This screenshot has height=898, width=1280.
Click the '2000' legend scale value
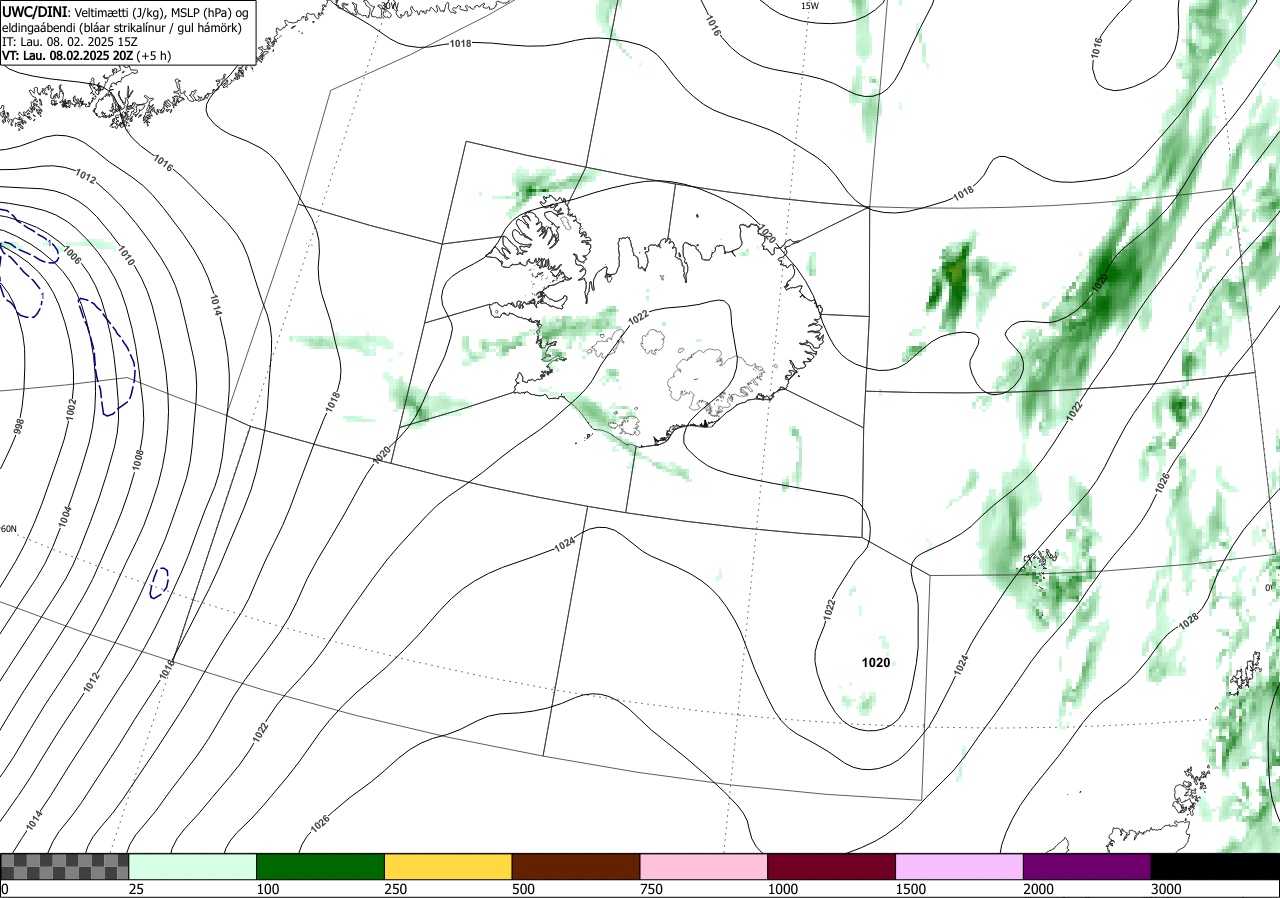1038,889
